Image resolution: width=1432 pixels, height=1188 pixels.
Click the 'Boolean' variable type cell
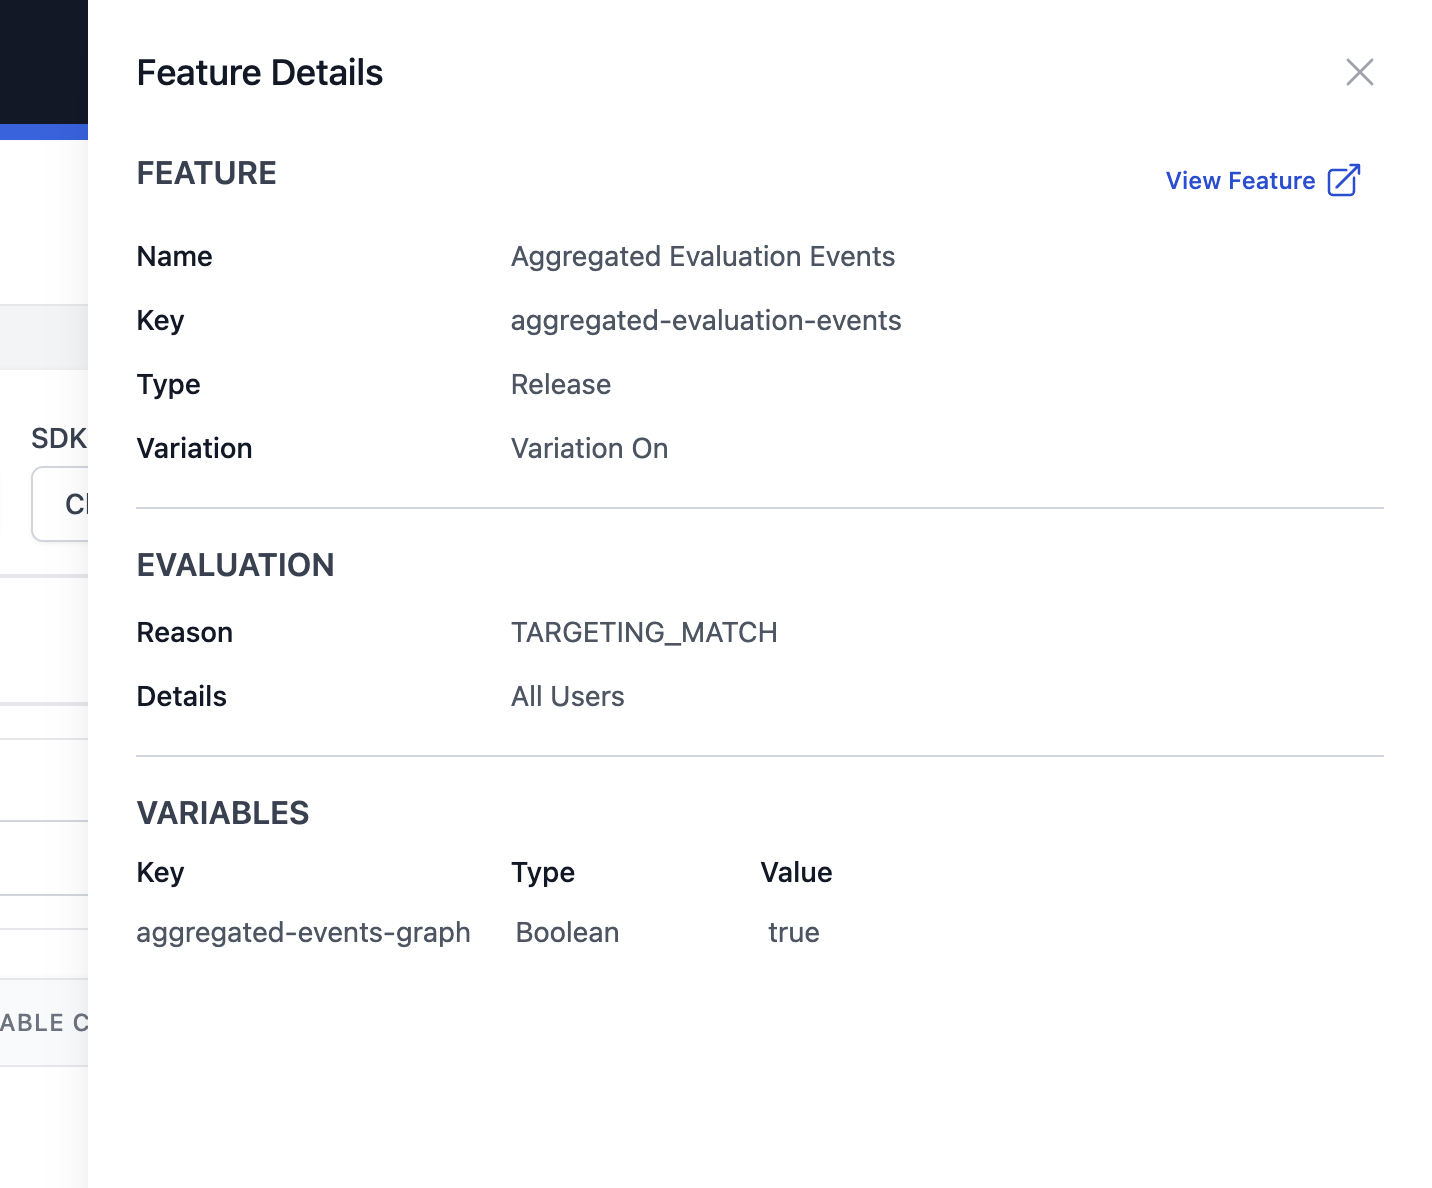coord(567,933)
